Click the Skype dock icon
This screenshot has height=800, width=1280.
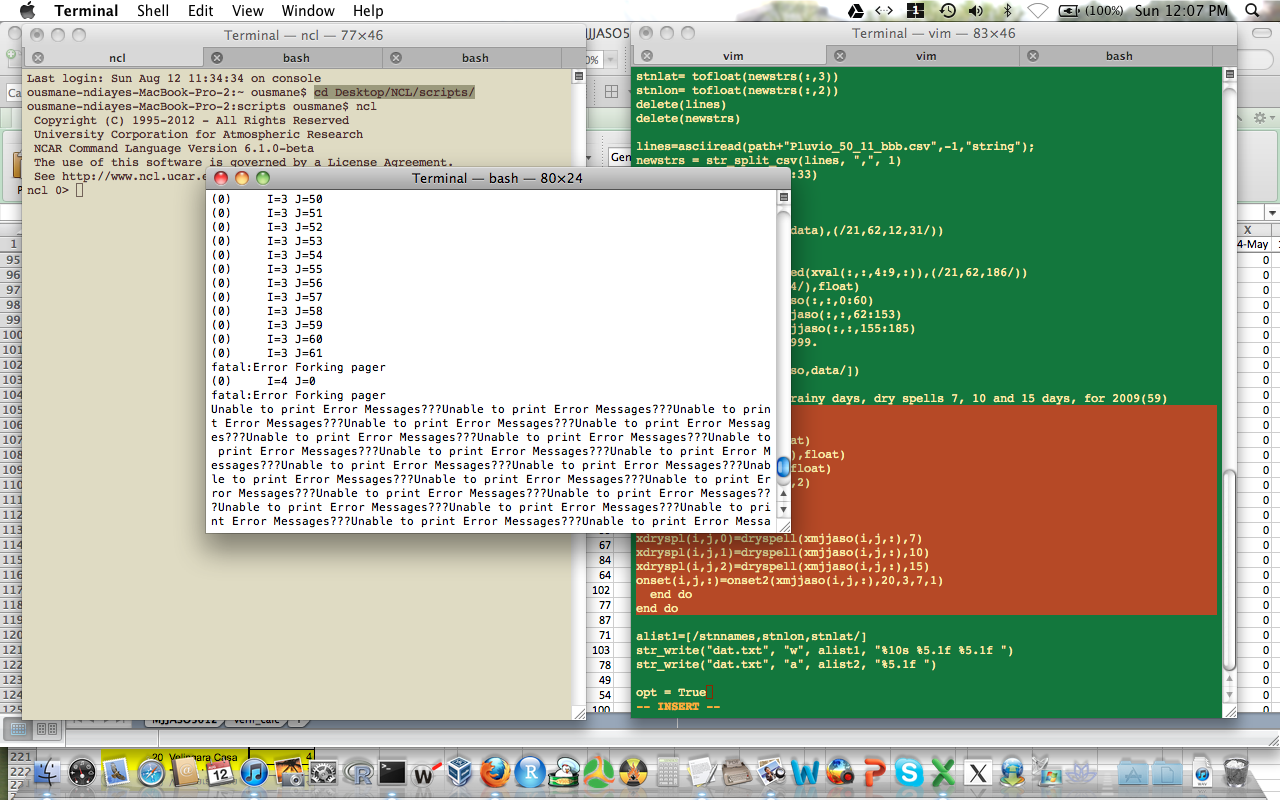[x=909, y=773]
